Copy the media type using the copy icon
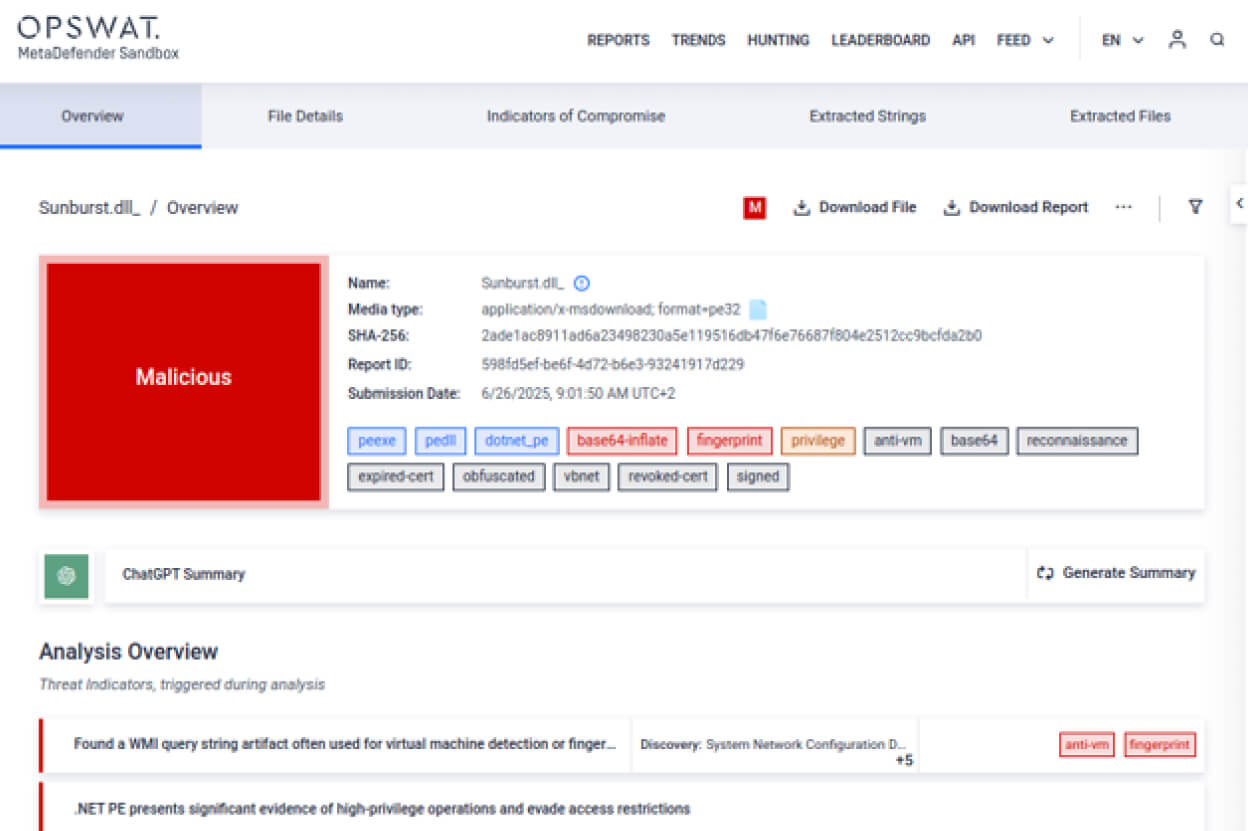Image resolution: width=1248 pixels, height=831 pixels. 757,310
